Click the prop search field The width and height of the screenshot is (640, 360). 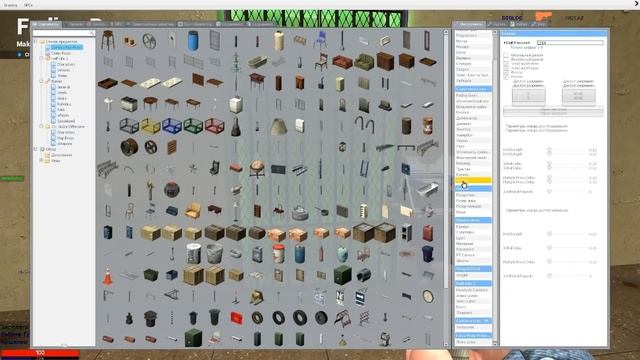tap(64, 33)
